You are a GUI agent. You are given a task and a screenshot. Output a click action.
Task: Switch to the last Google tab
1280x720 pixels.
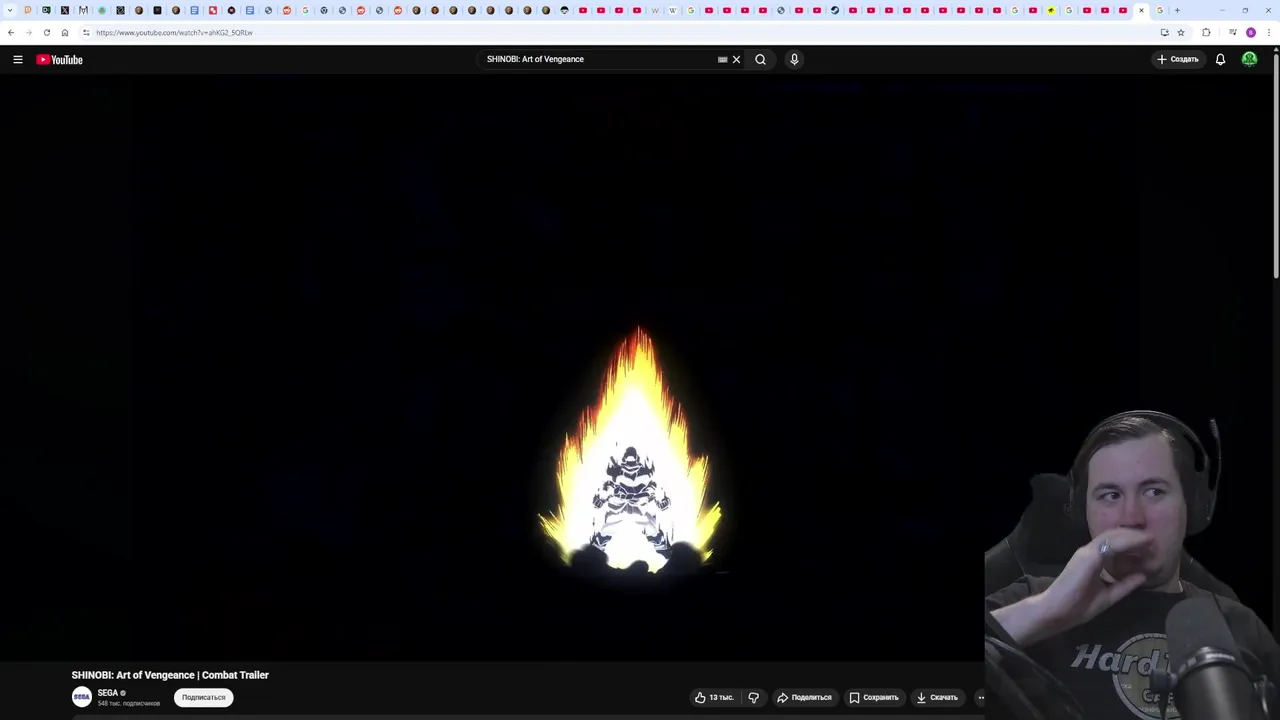click(x=1160, y=10)
